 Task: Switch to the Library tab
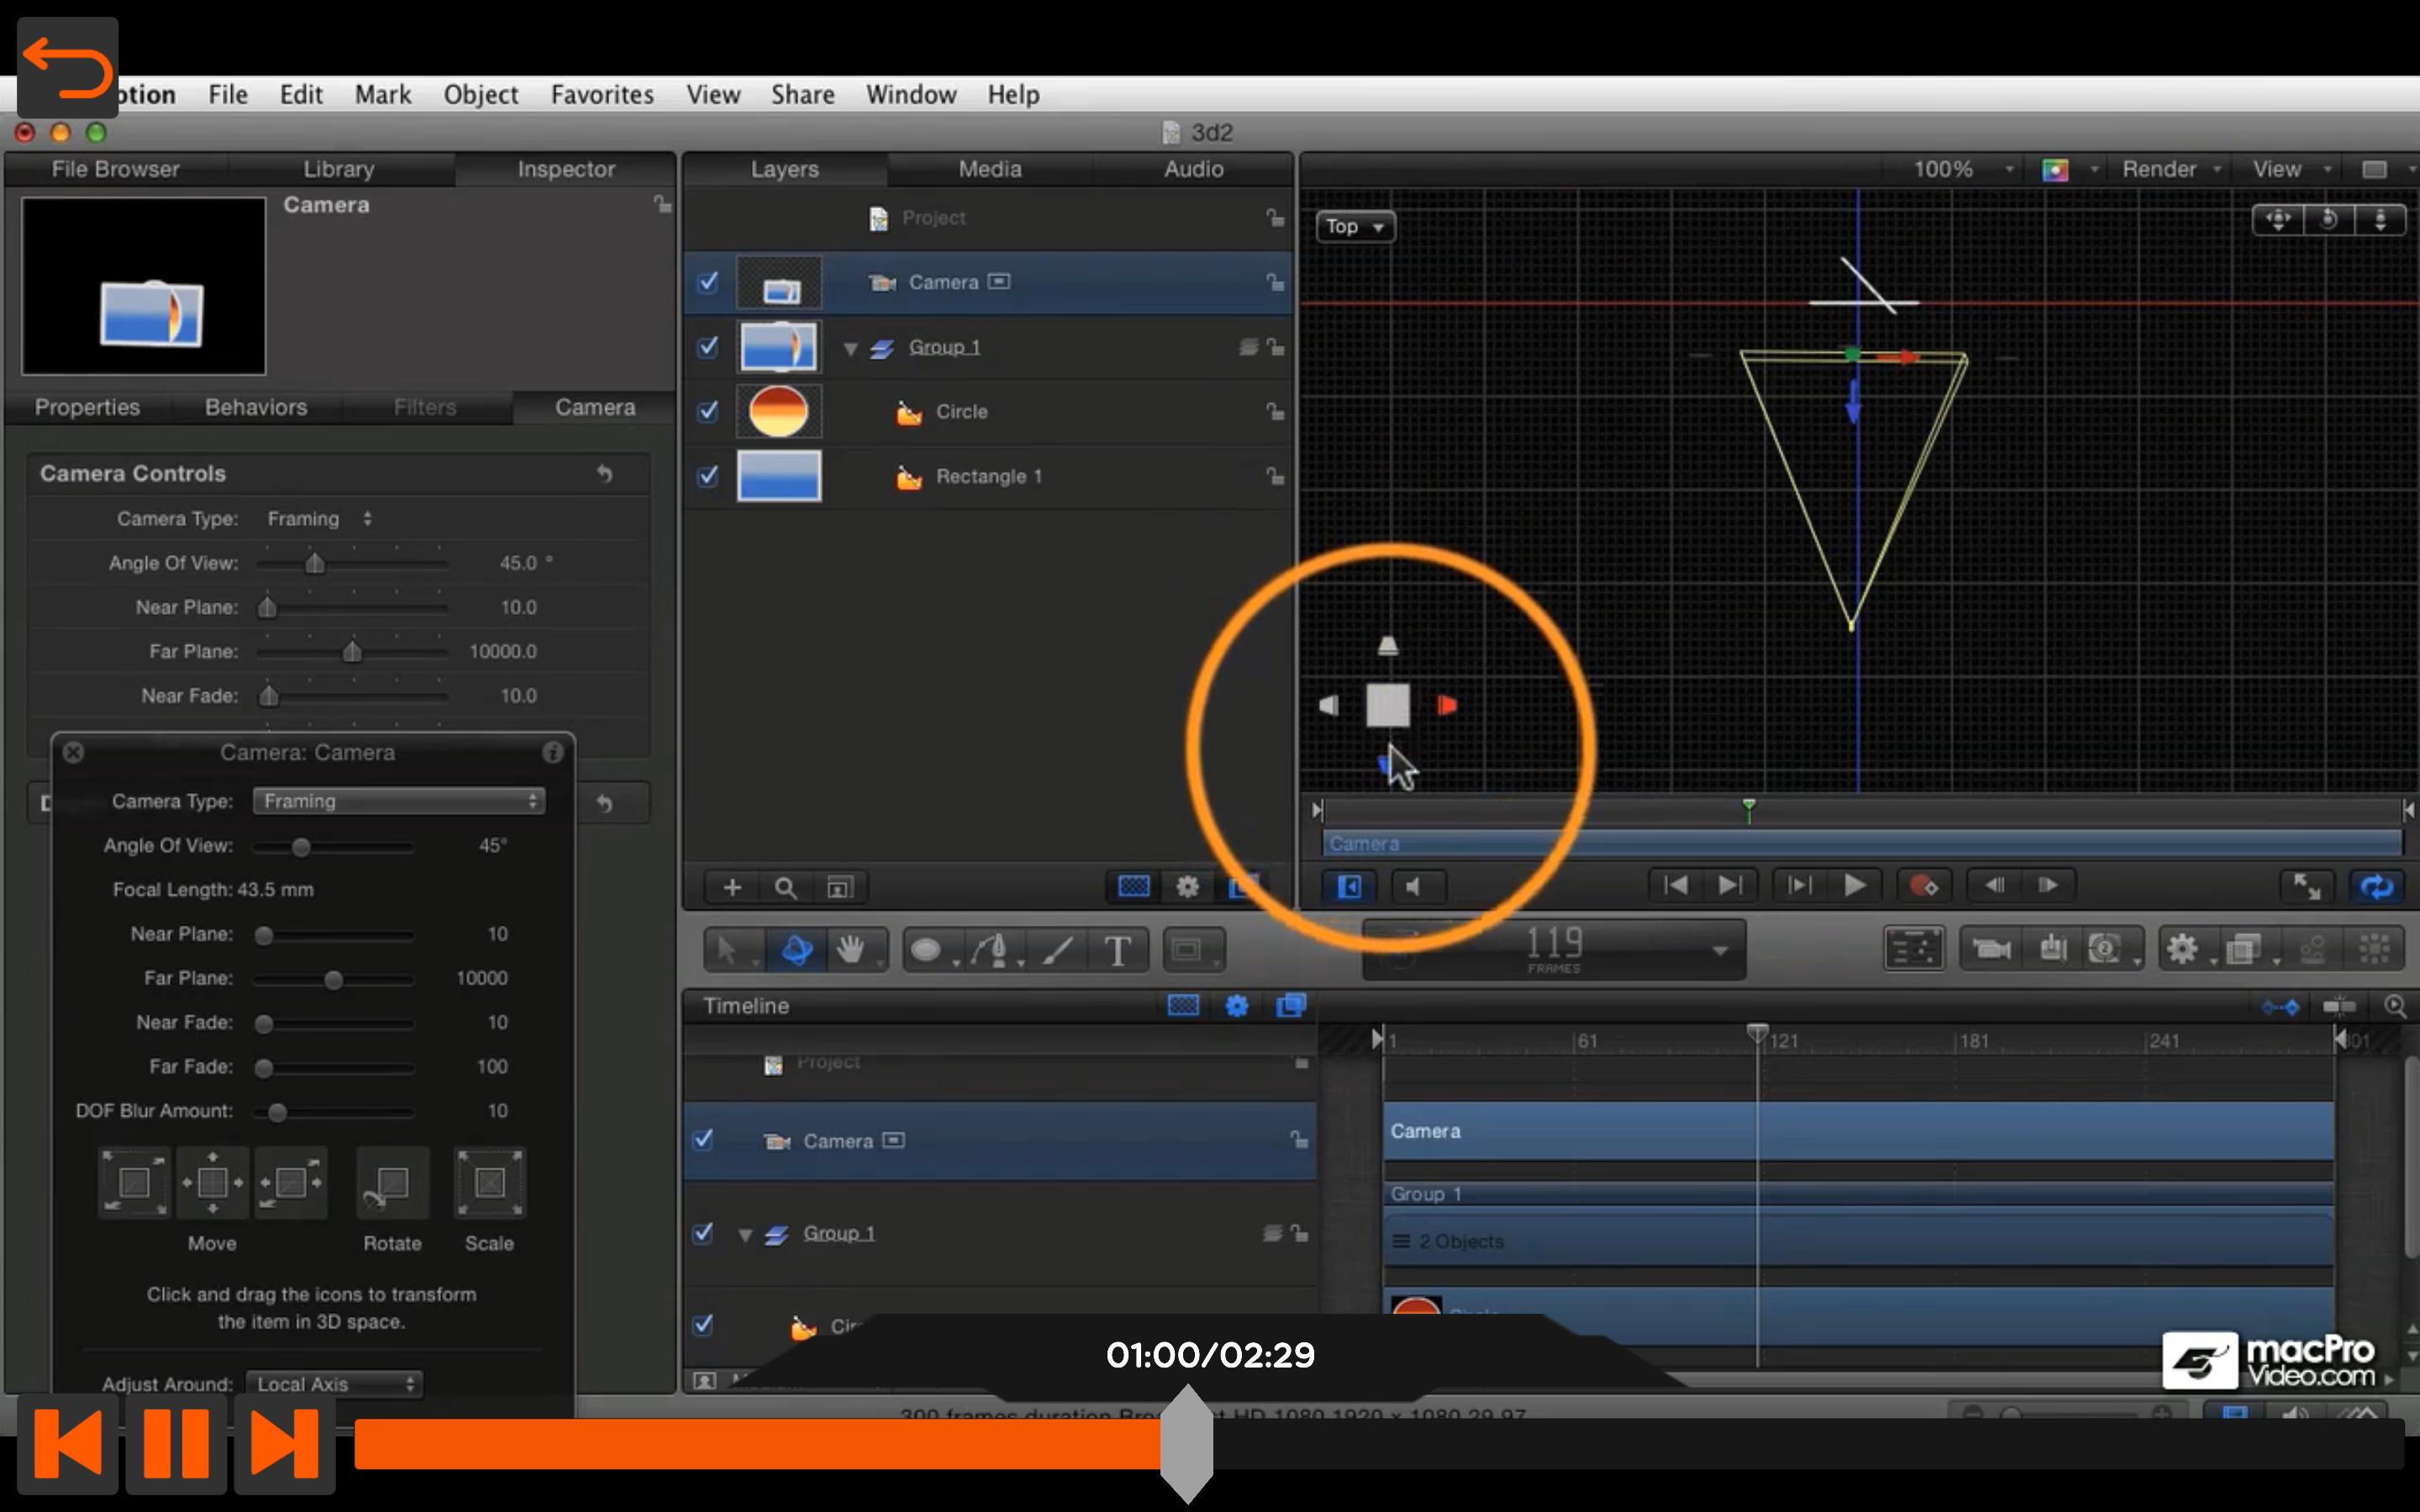coord(339,169)
